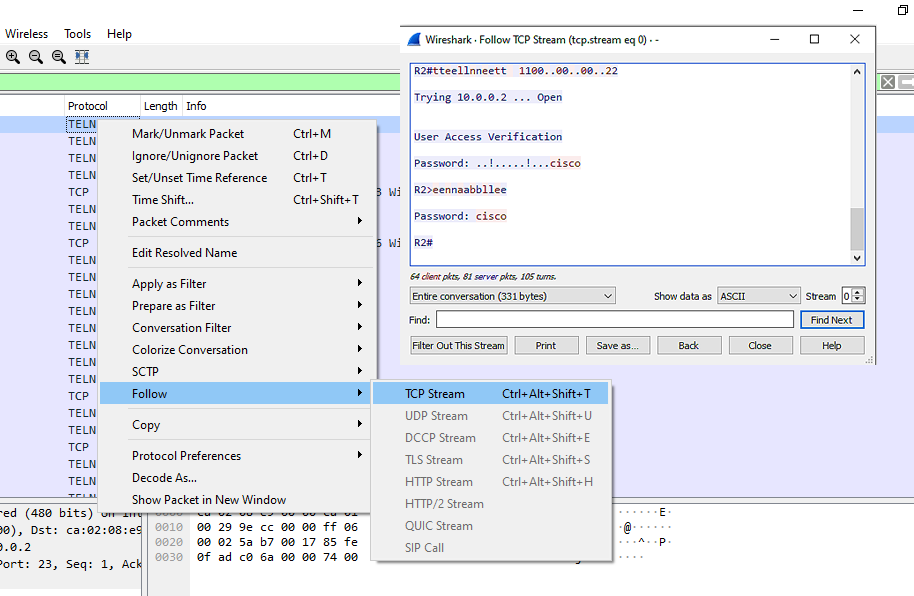
Task: Click the Save as button
Action: coord(616,346)
